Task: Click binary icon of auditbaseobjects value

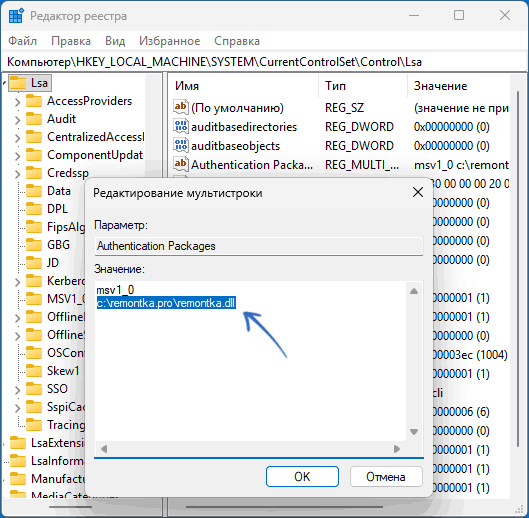Action: click(180, 145)
